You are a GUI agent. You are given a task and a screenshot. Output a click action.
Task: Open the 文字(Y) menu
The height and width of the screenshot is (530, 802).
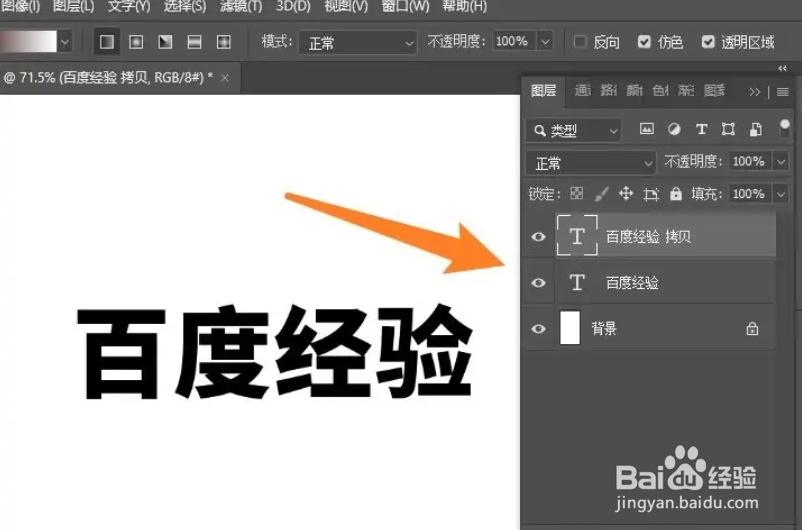click(x=129, y=6)
